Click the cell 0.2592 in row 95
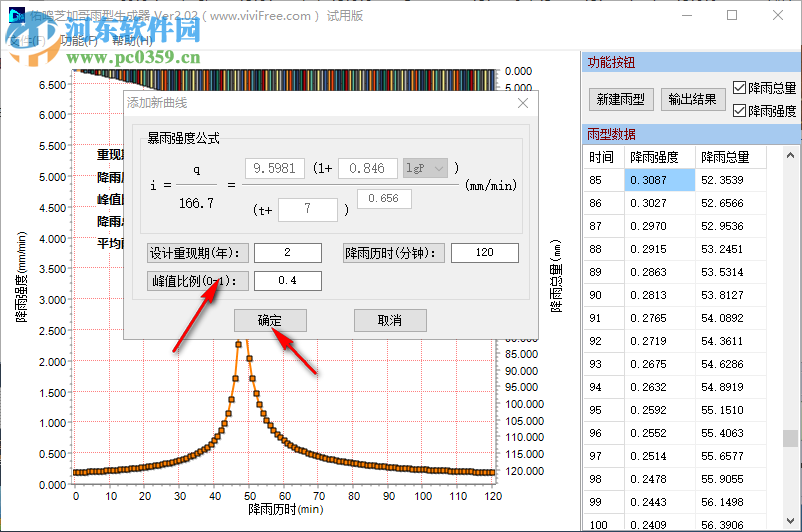802x532 pixels. (x=659, y=410)
